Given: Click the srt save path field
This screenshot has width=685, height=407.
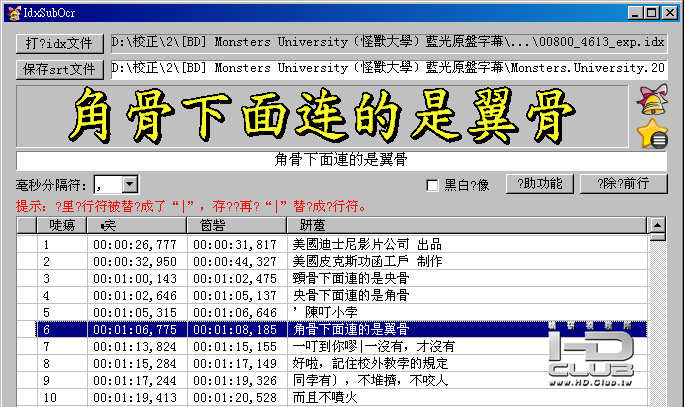Looking at the screenshot, I should (389, 69).
